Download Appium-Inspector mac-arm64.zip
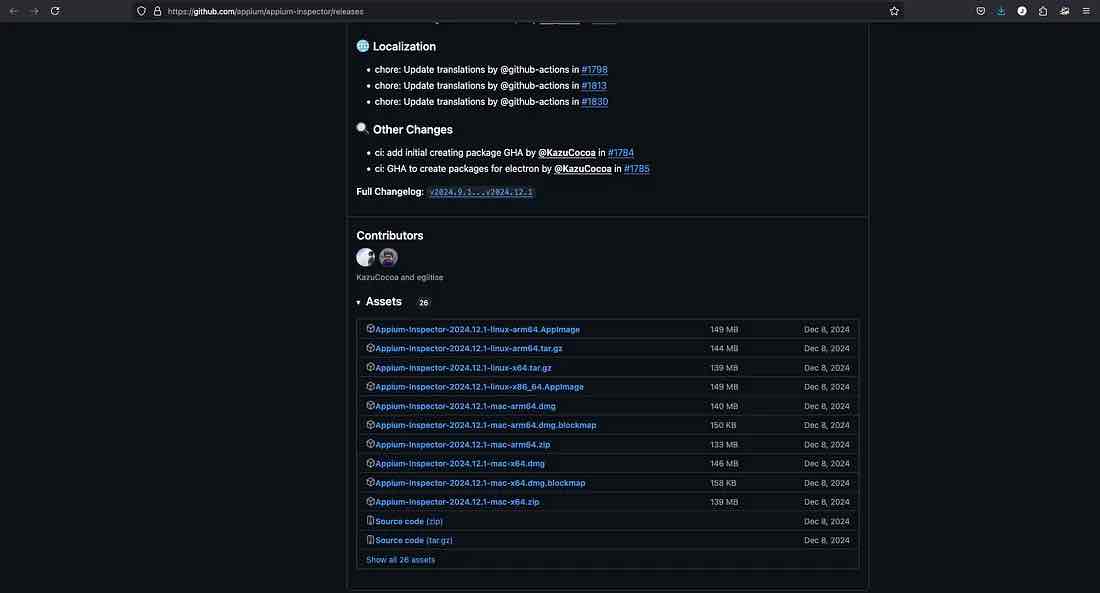This screenshot has width=1100, height=593. 462,444
